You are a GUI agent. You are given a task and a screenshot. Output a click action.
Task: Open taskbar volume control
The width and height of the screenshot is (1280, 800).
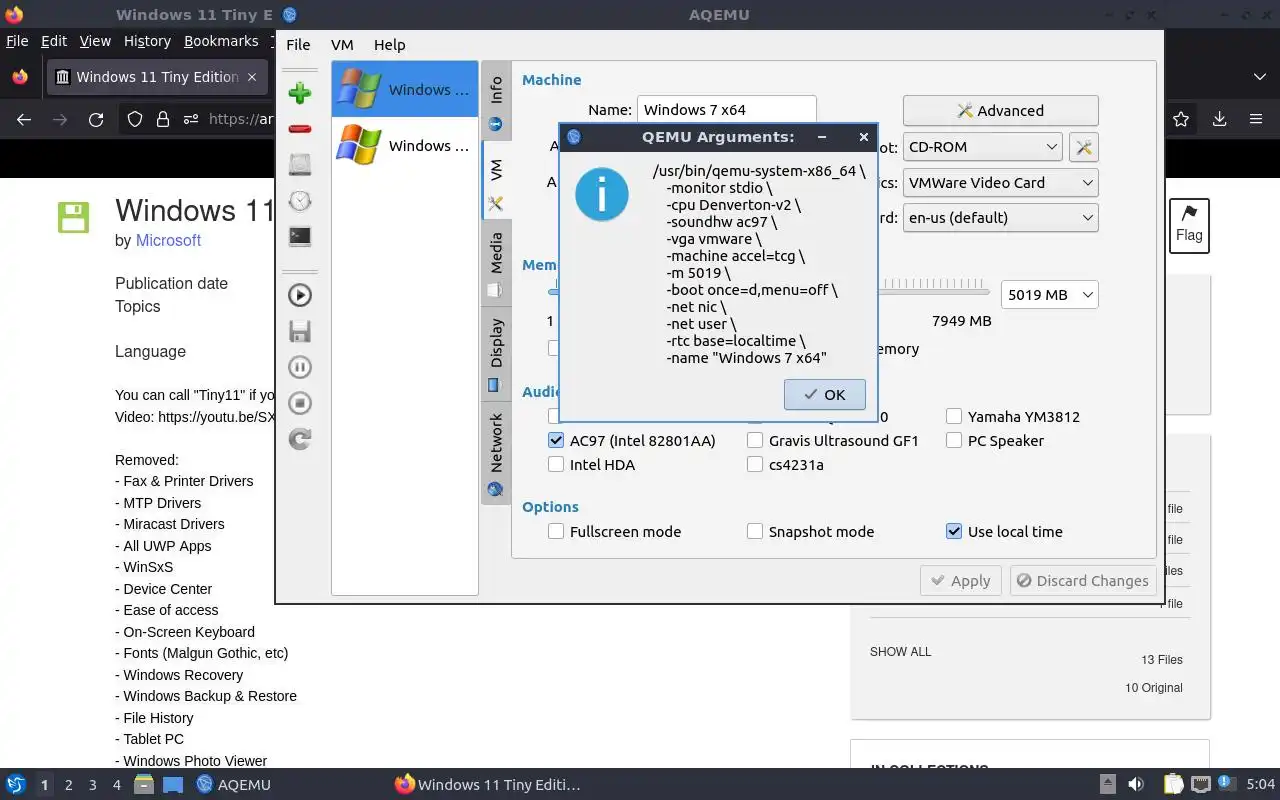pos(1135,784)
